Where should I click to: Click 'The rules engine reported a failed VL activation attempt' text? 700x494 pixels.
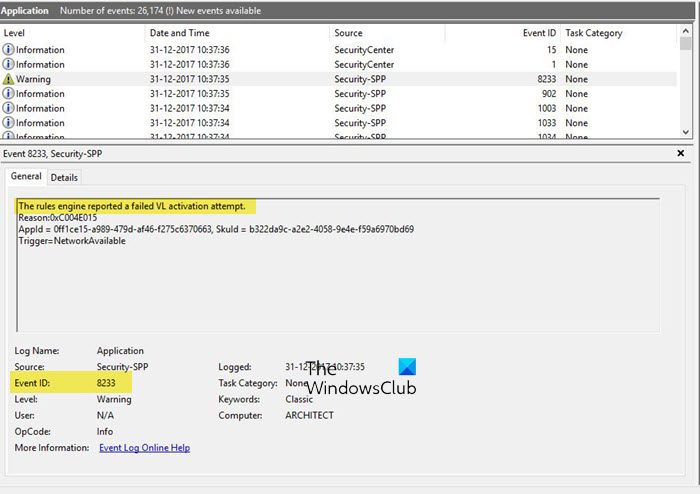[x=132, y=206]
